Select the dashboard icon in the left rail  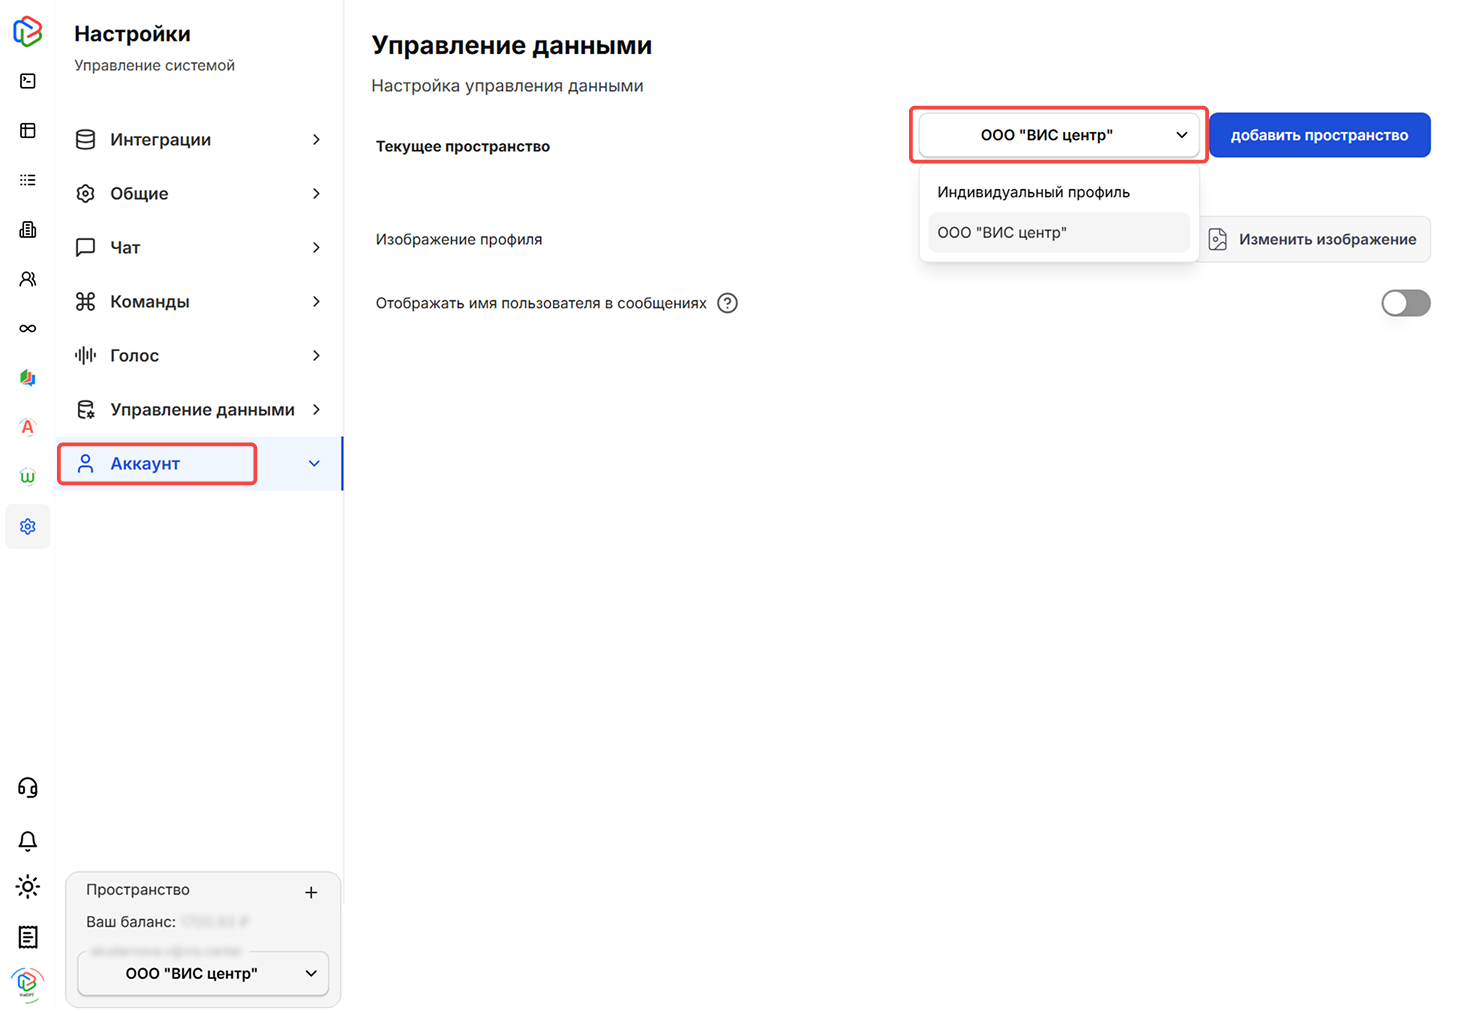[27, 130]
